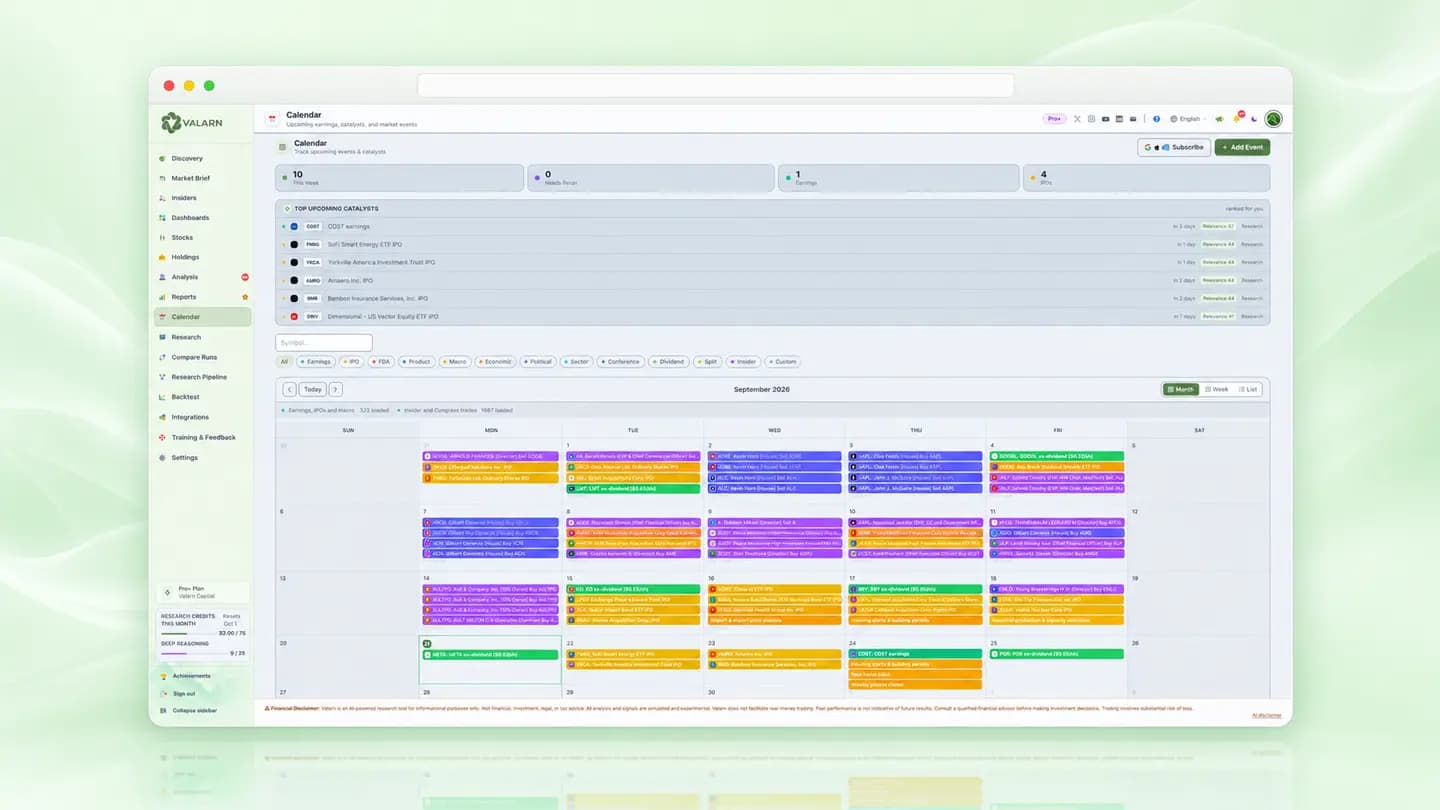Click the X social icon in header

coord(1077,119)
